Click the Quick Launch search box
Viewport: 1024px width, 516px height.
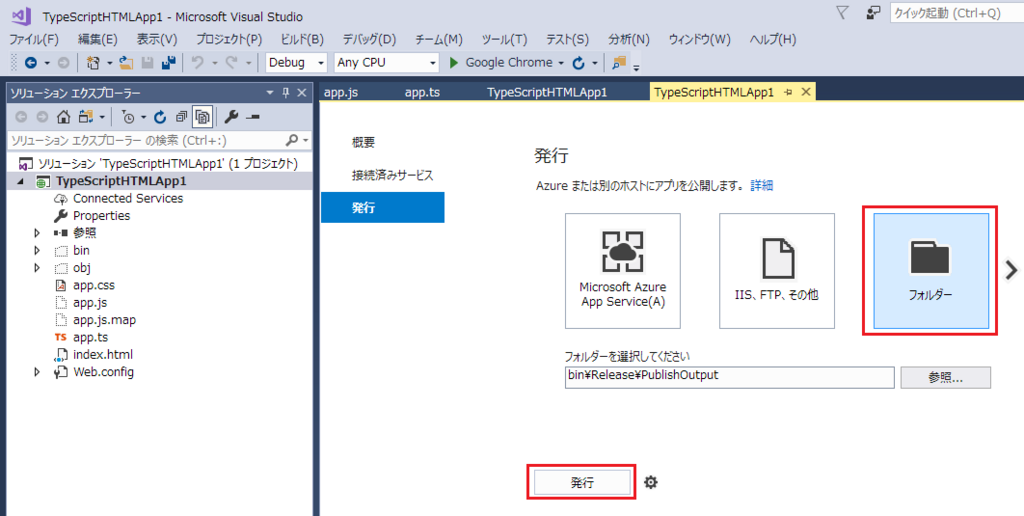pos(955,13)
